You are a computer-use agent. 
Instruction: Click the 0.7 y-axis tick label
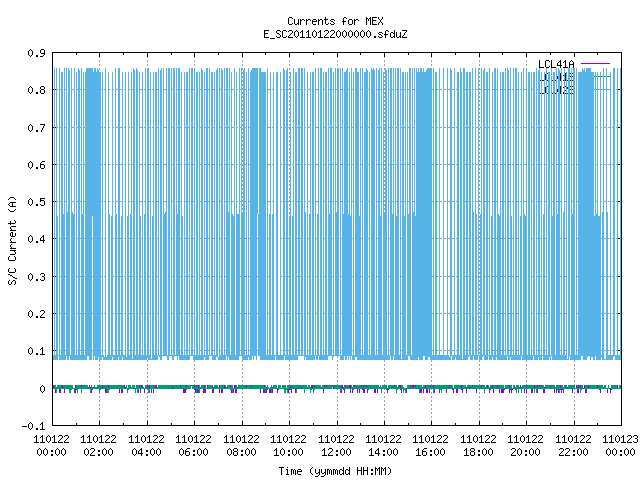point(36,128)
